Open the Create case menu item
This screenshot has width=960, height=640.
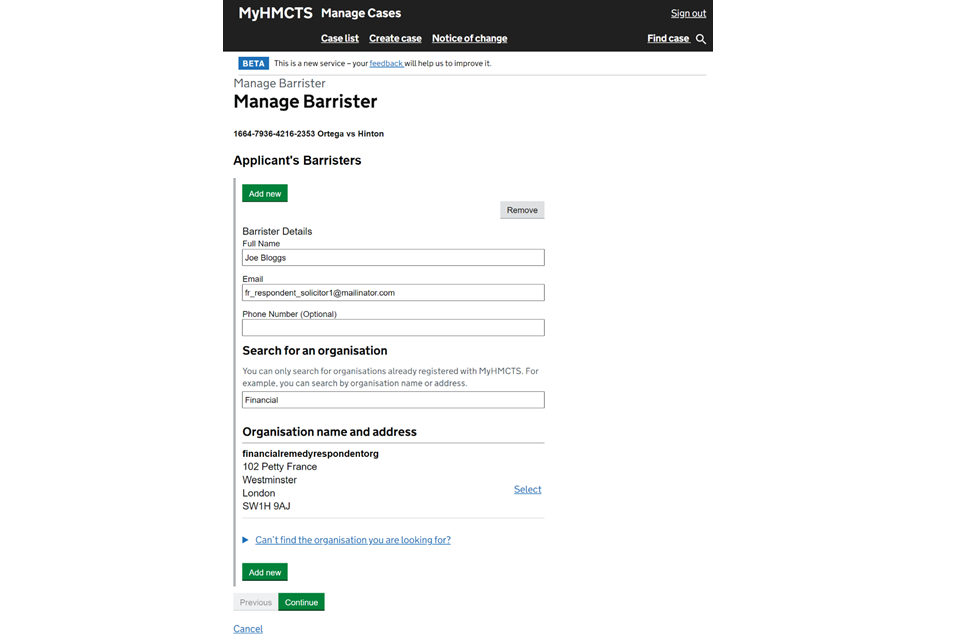[395, 39]
